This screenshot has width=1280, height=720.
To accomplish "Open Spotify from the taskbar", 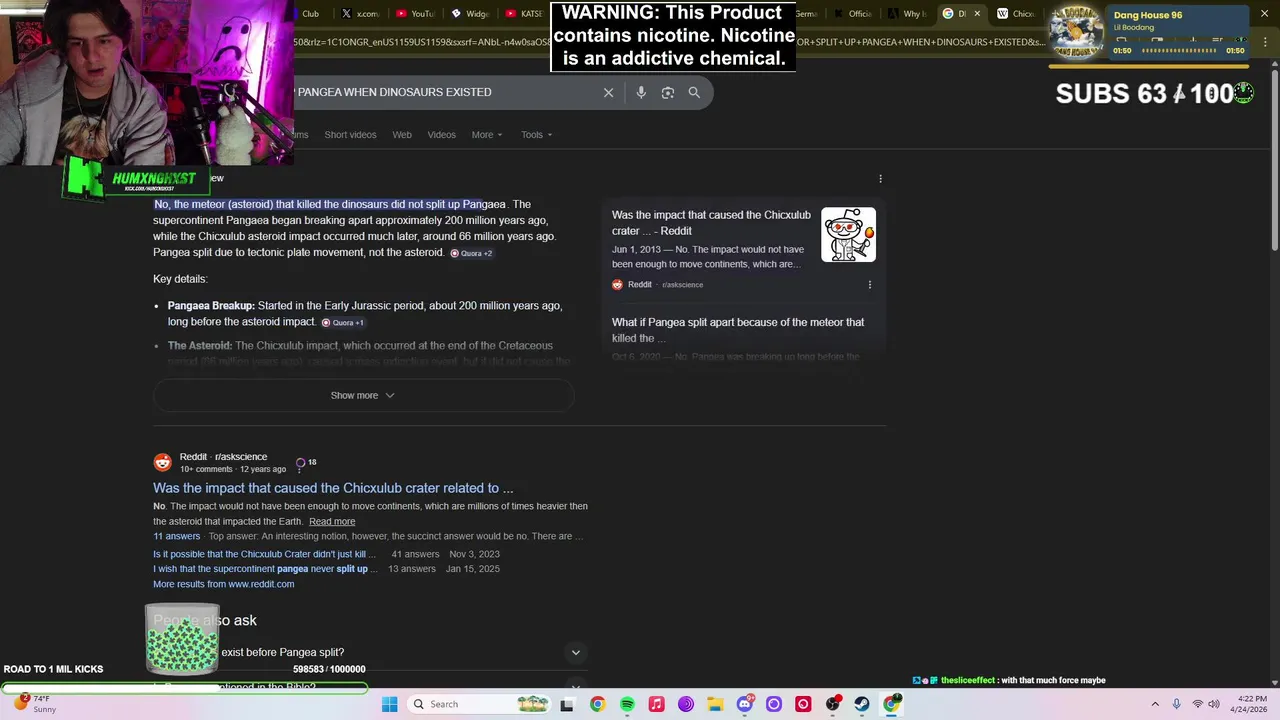I will point(627,704).
